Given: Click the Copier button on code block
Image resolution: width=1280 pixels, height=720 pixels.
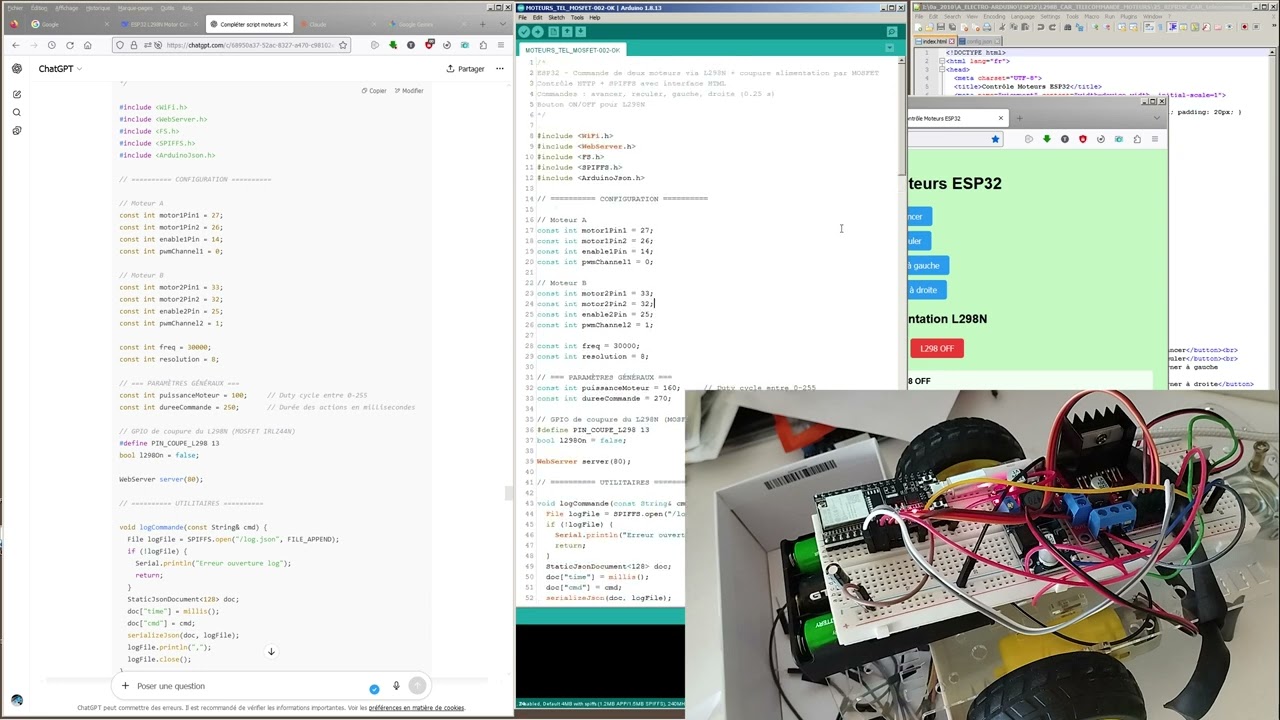Looking at the screenshot, I should coord(374,91).
